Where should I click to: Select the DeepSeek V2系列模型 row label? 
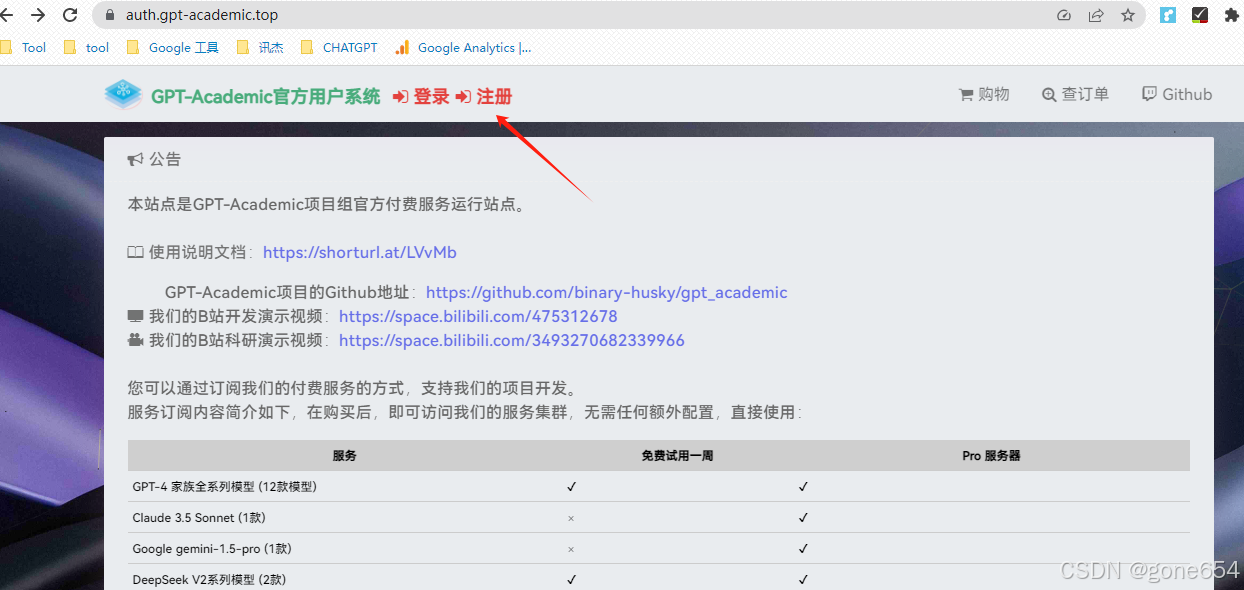click(209, 579)
